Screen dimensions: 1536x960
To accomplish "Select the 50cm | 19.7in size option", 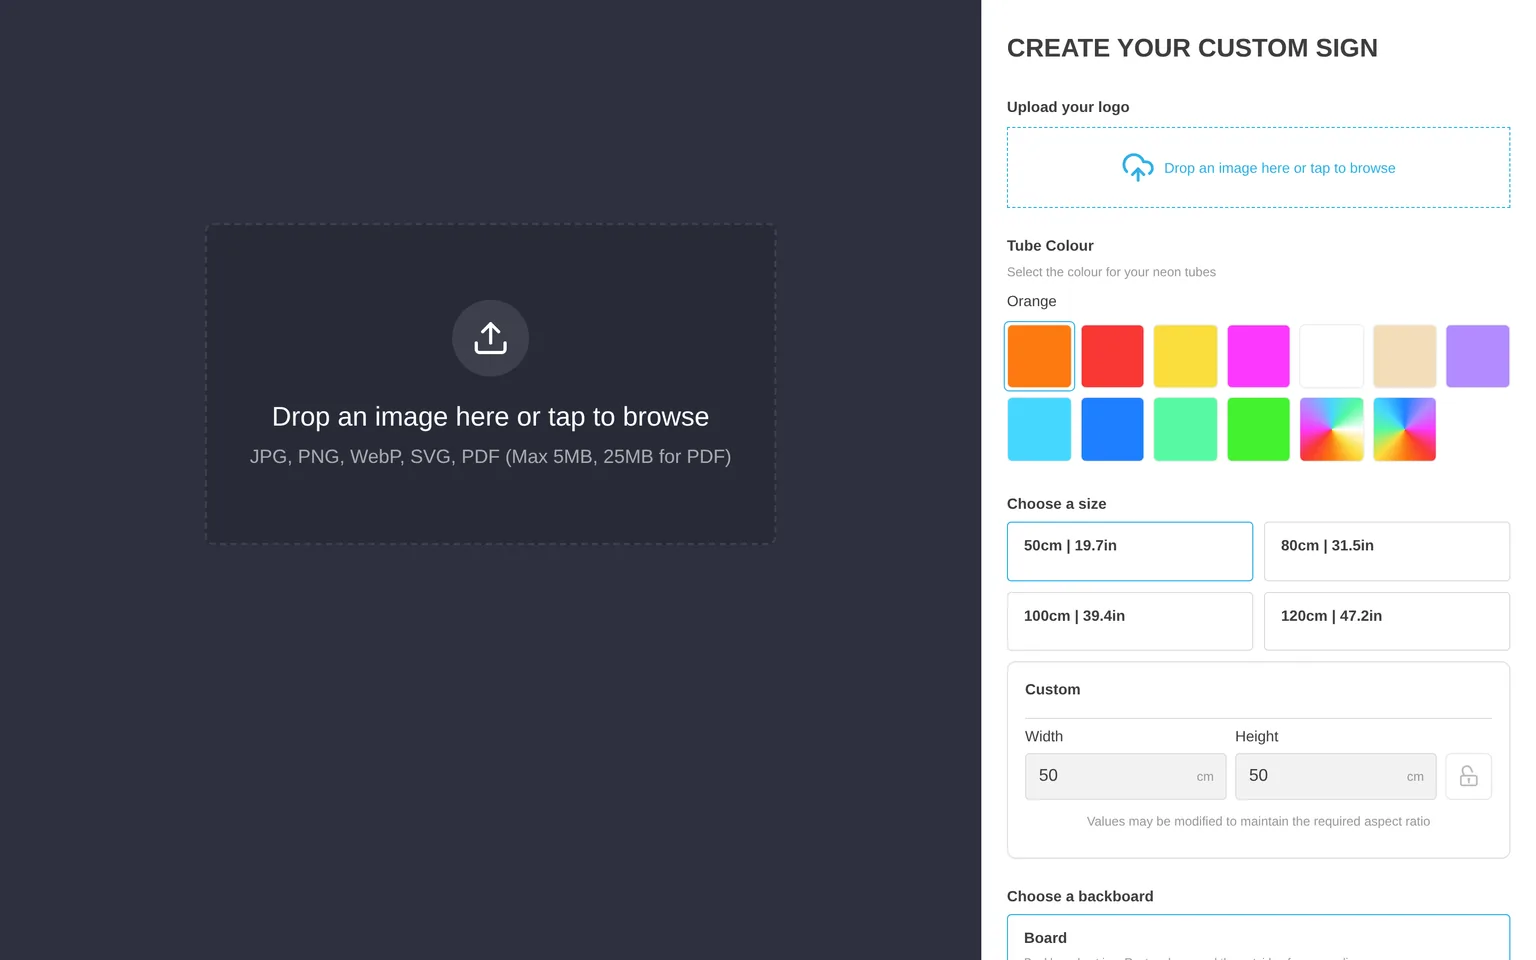I will (1130, 551).
